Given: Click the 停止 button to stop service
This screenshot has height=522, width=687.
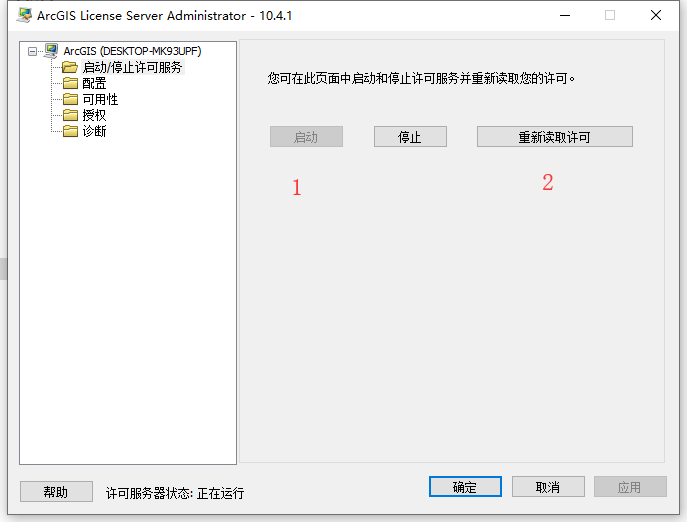Looking at the screenshot, I should (410, 137).
